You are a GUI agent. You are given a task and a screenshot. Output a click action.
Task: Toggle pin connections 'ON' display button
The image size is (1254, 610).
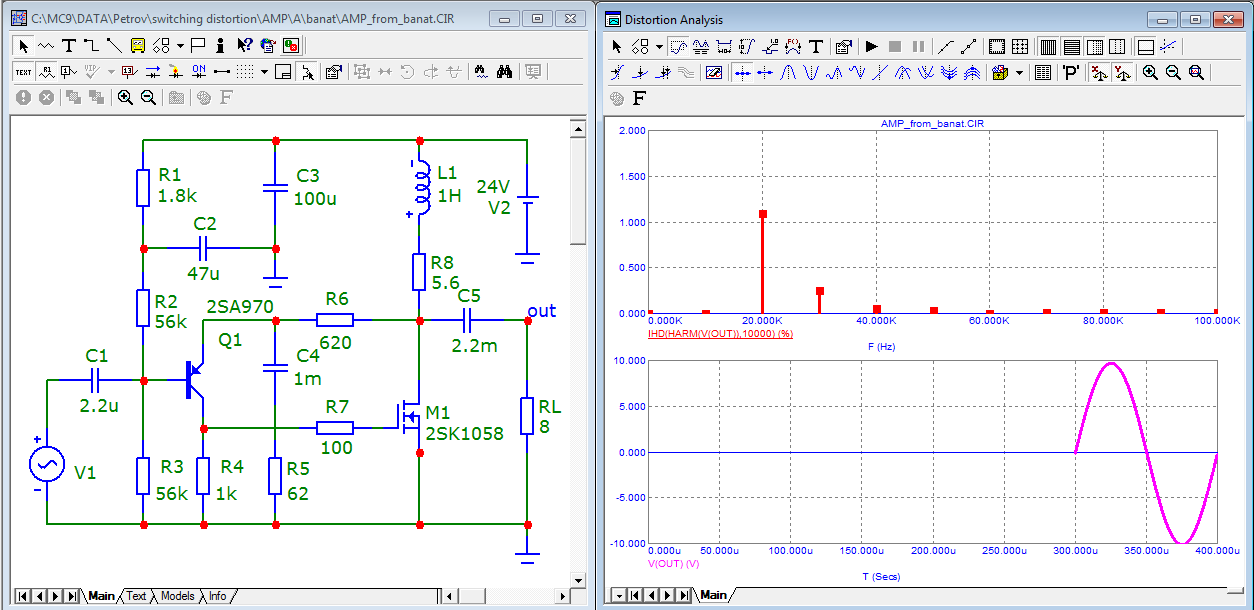[x=198, y=71]
